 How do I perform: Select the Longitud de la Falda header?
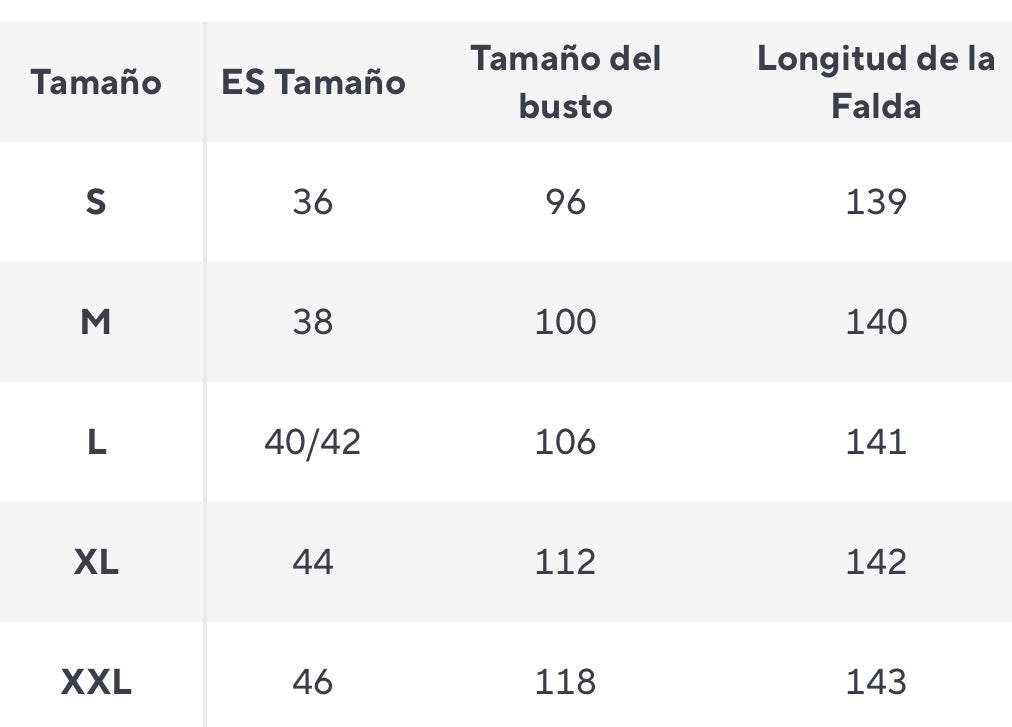pos(876,82)
